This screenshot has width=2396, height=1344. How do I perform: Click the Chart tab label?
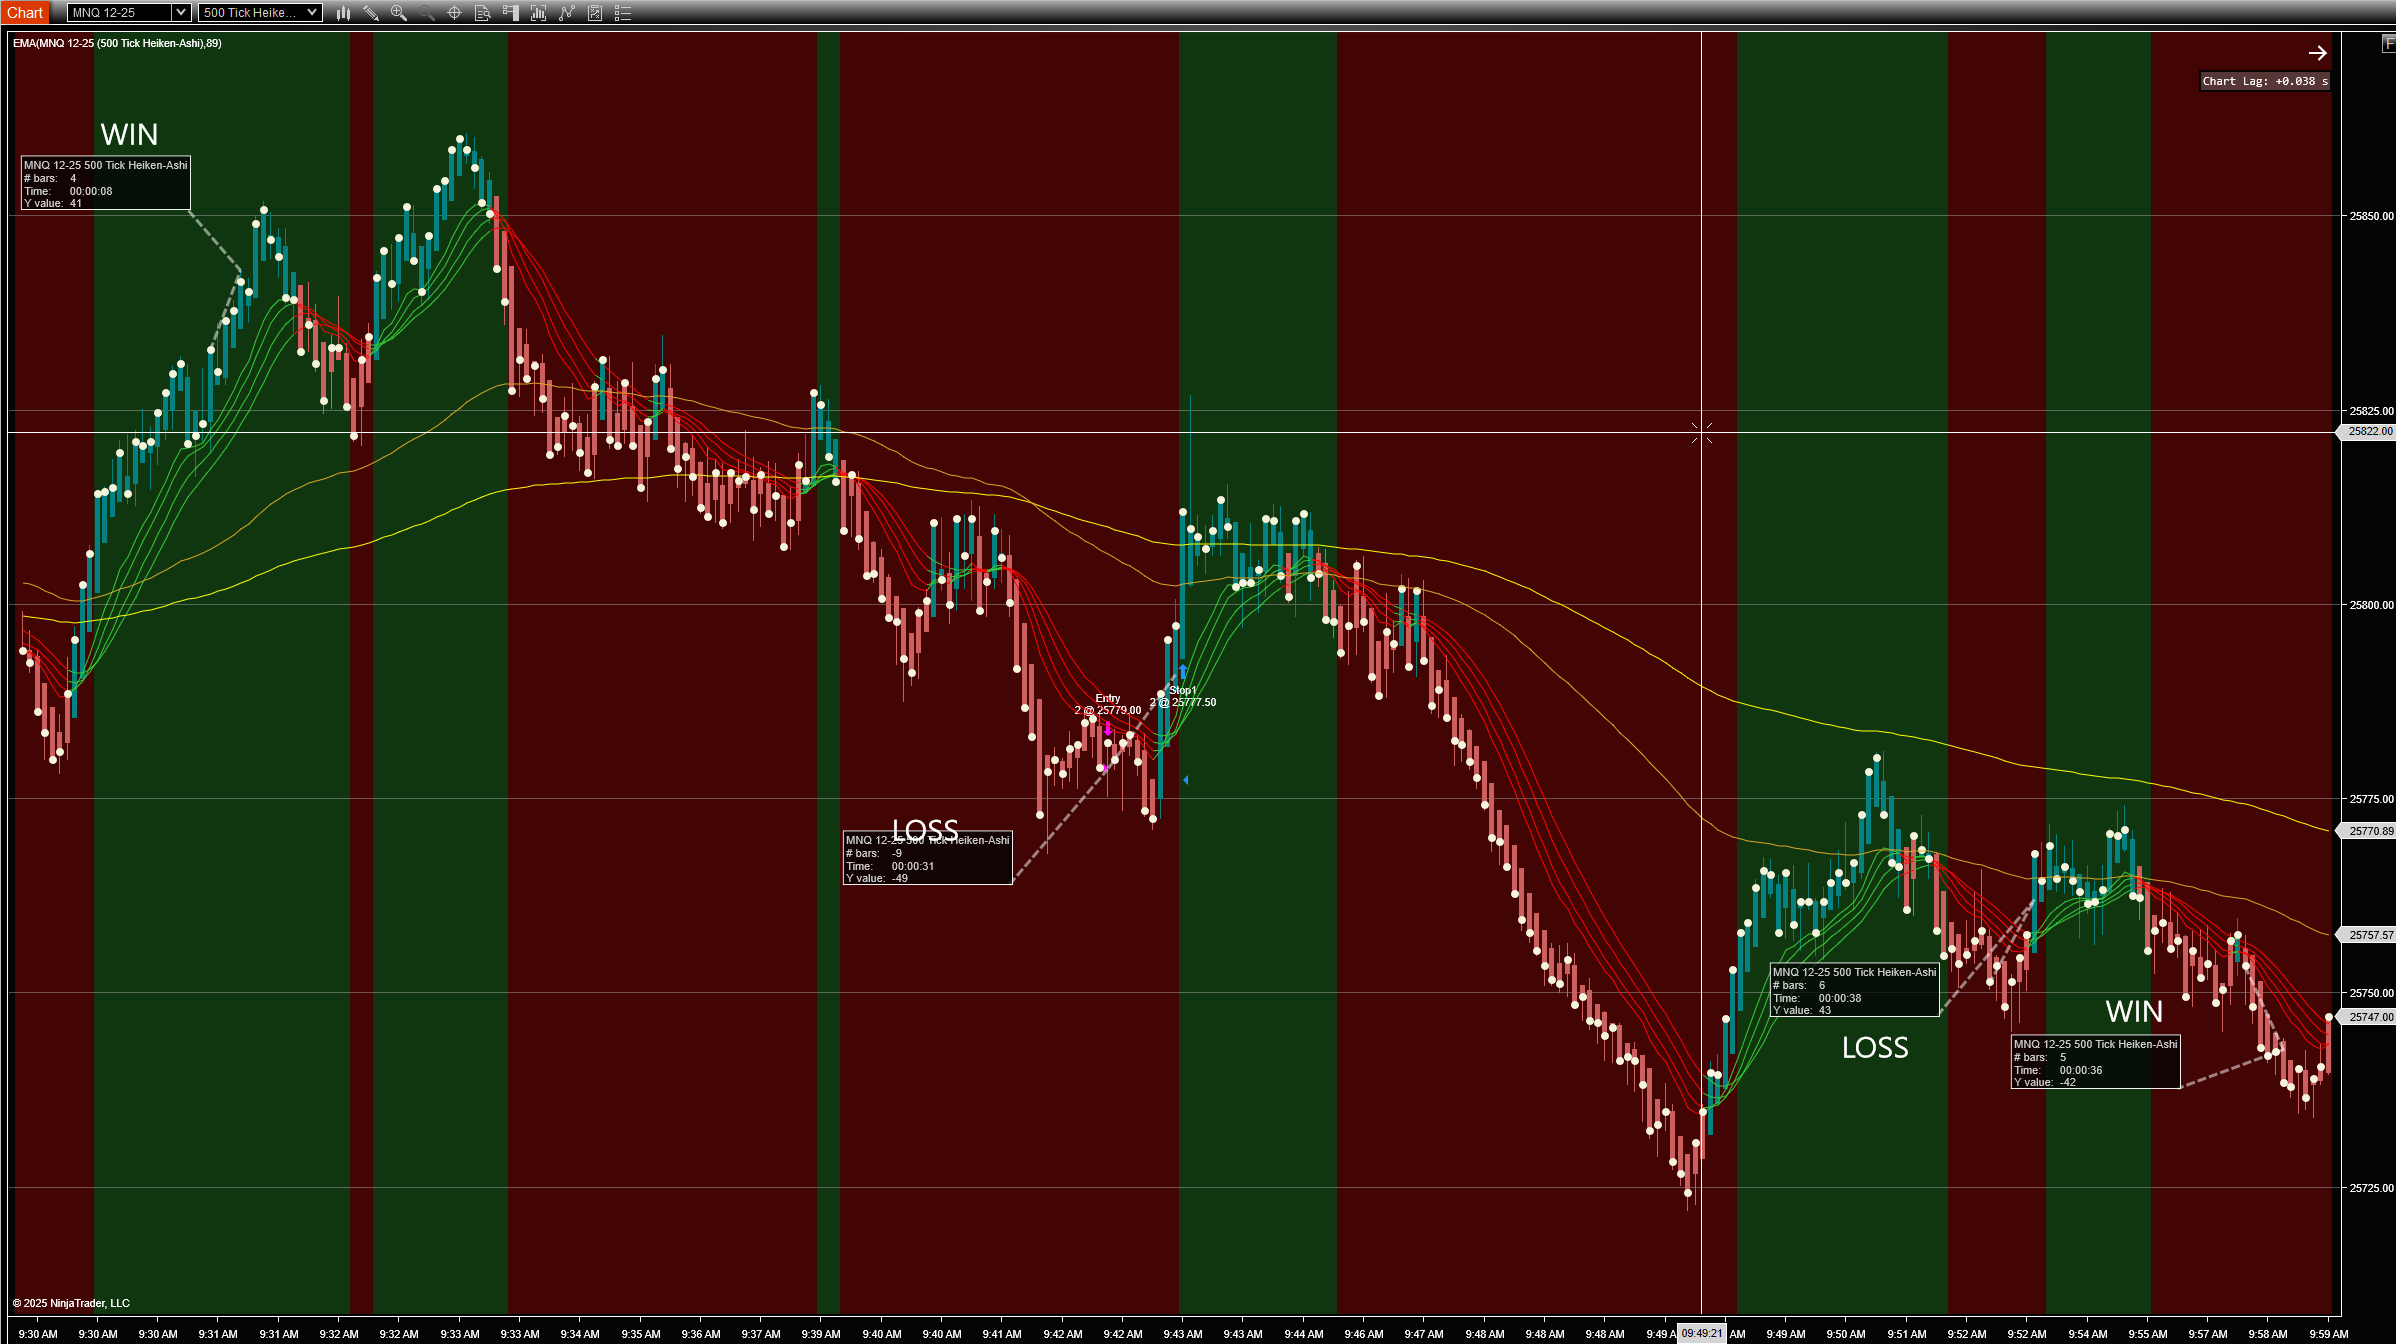(25, 13)
